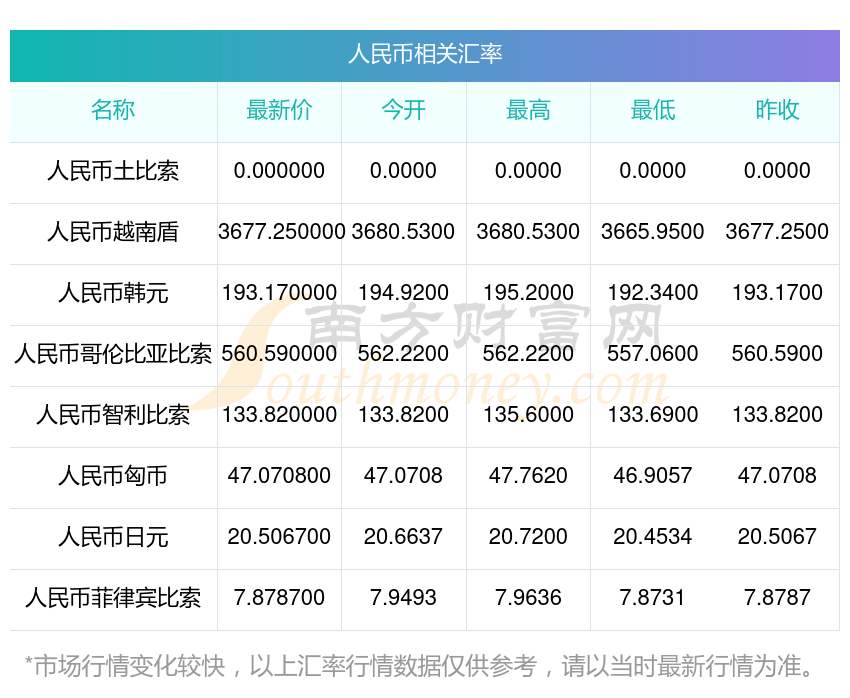Click the market disclaimer footnote text
This screenshot has height=698, width=850.
click(x=418, y=667)
